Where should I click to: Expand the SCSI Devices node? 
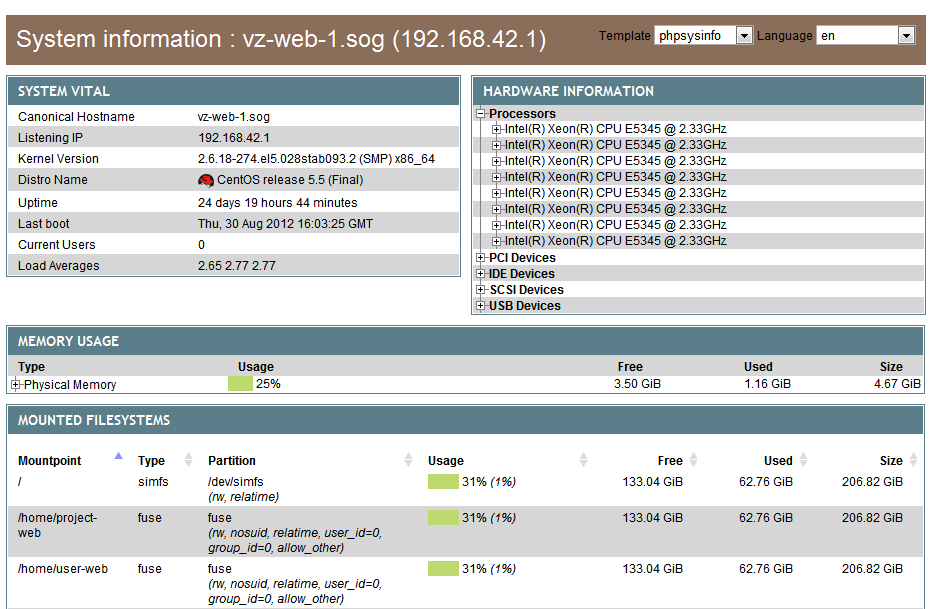[481, 290]
